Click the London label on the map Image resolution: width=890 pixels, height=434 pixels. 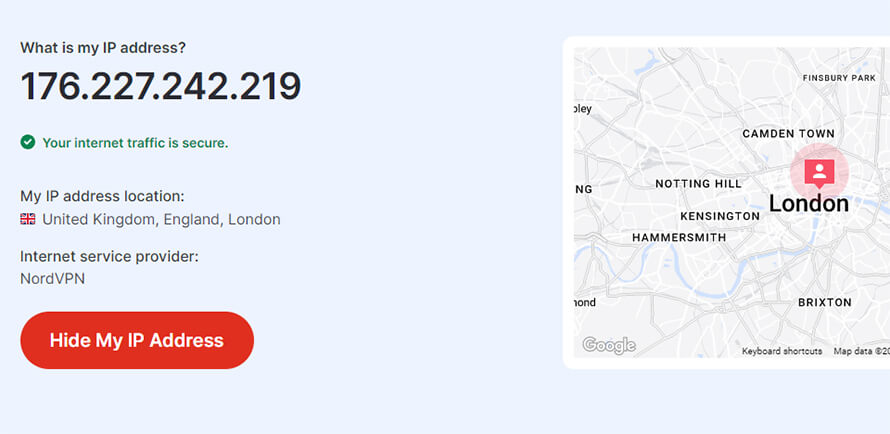(x=808, y=204)
